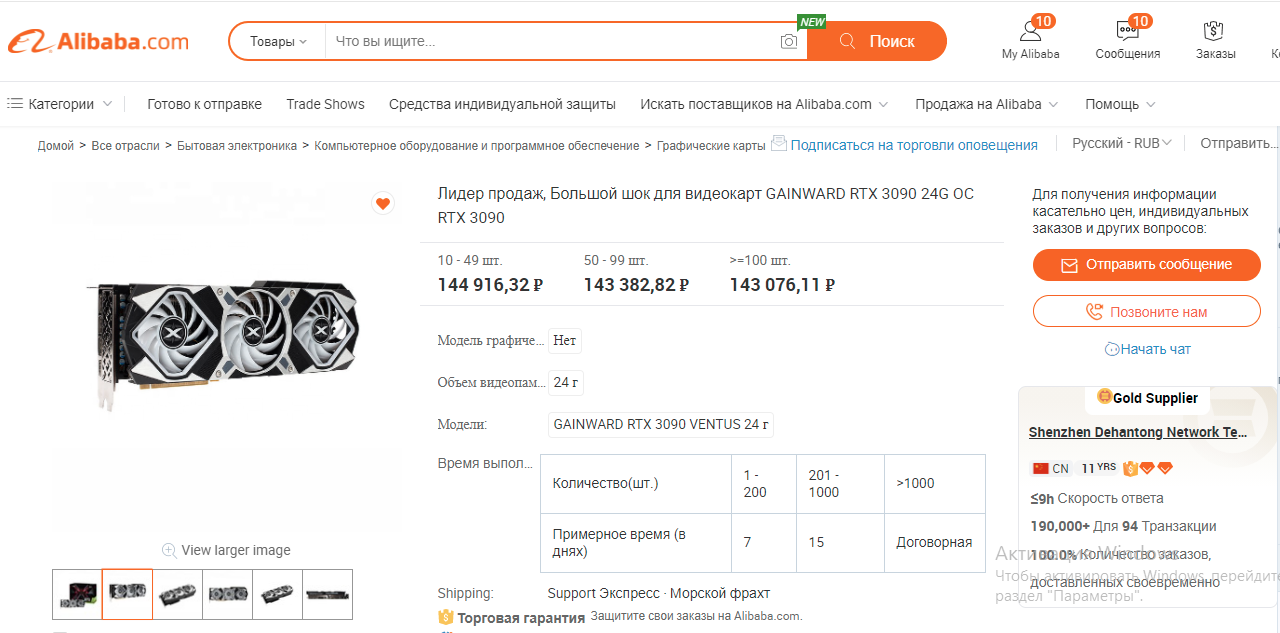This screenshot has width=1280, height=633.
Task: Click the chat bubble icon by Начать чат
Action: [x=1112, y=349]
